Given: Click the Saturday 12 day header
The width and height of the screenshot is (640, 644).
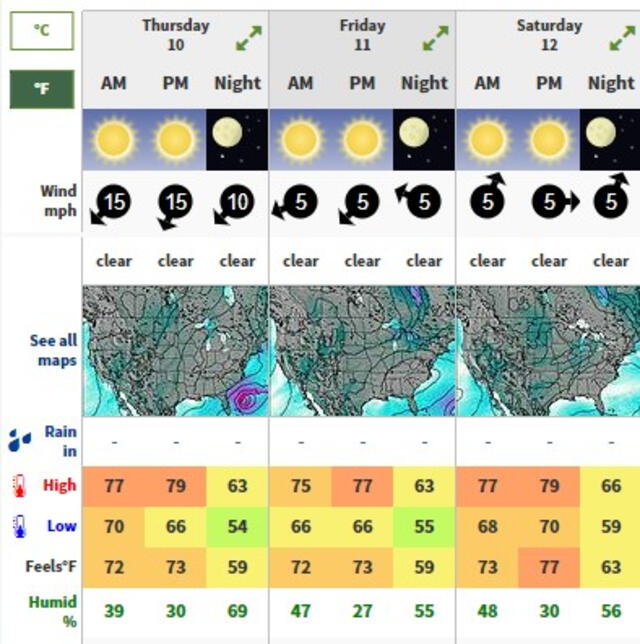Looking at the screenshot, I should (549, 35).
